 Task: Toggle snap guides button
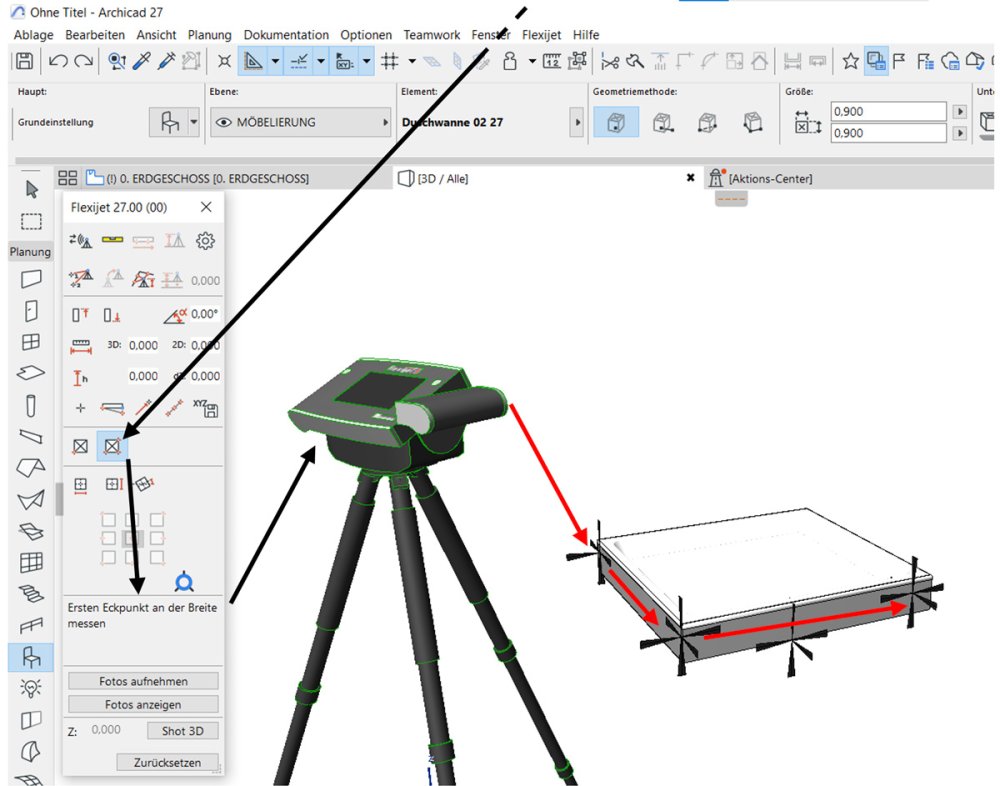[x=298, y=61]
